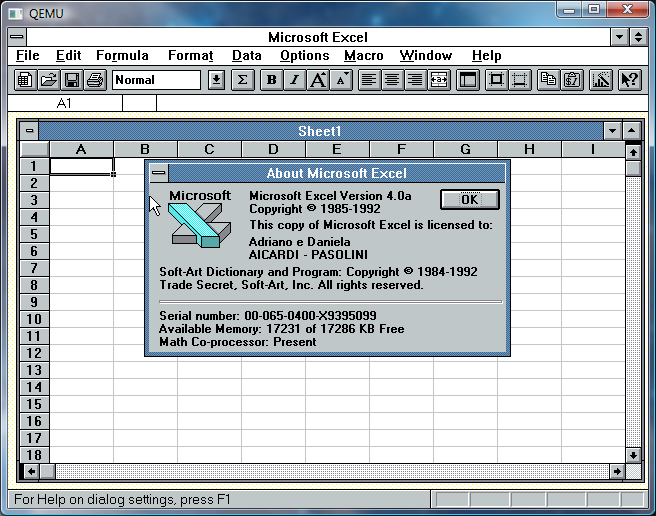Open the Format menu
Image resolution: width=656 pixels, height=516 pixels.
[191, 56]
